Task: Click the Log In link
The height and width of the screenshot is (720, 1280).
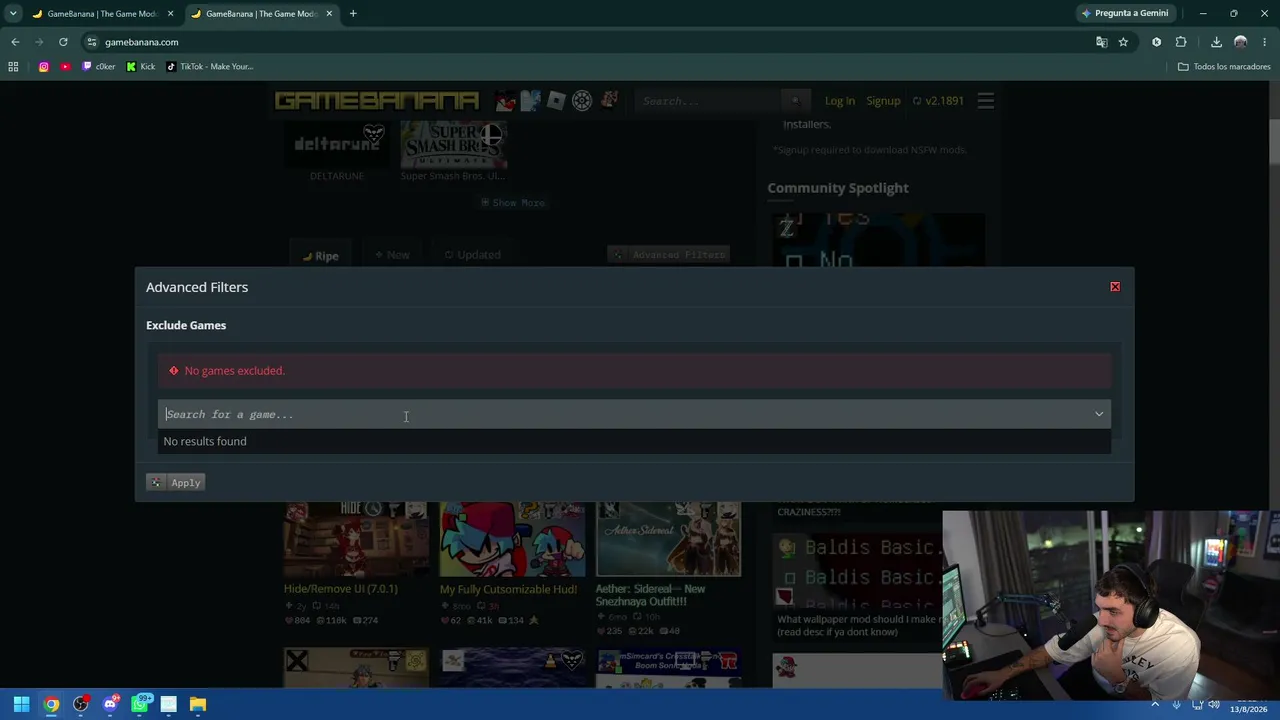Action: [840, 101]
